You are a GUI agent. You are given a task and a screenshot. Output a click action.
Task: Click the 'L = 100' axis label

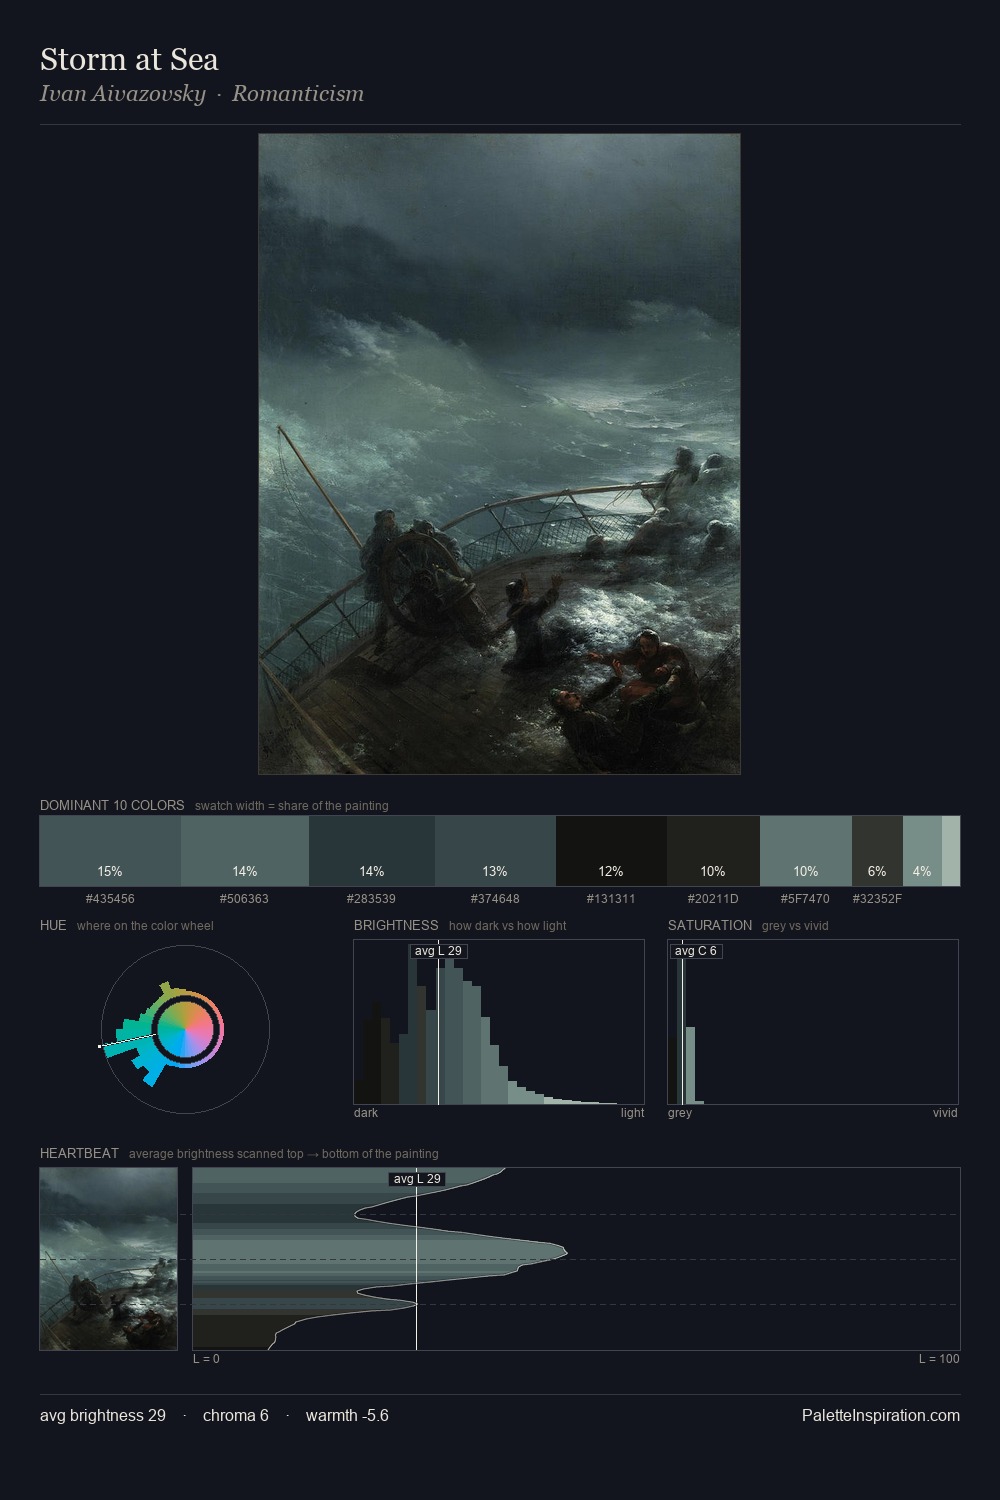(x=939, y=1359)
